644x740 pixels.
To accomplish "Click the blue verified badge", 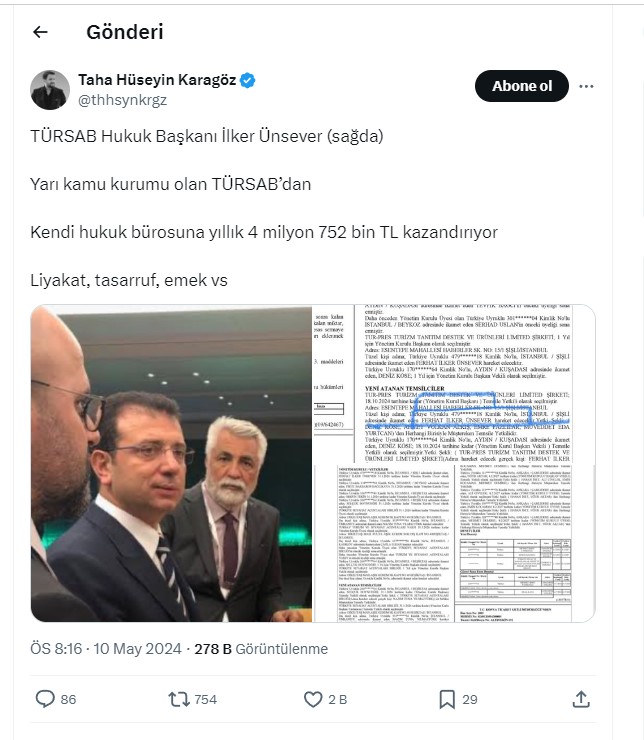I will click(248, 80).
